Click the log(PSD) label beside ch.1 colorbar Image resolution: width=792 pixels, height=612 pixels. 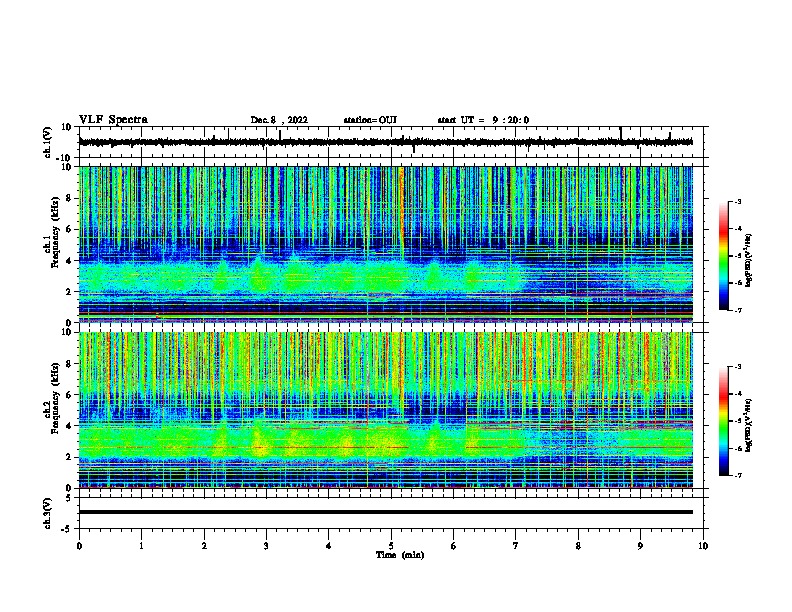(x=749, y=260)
